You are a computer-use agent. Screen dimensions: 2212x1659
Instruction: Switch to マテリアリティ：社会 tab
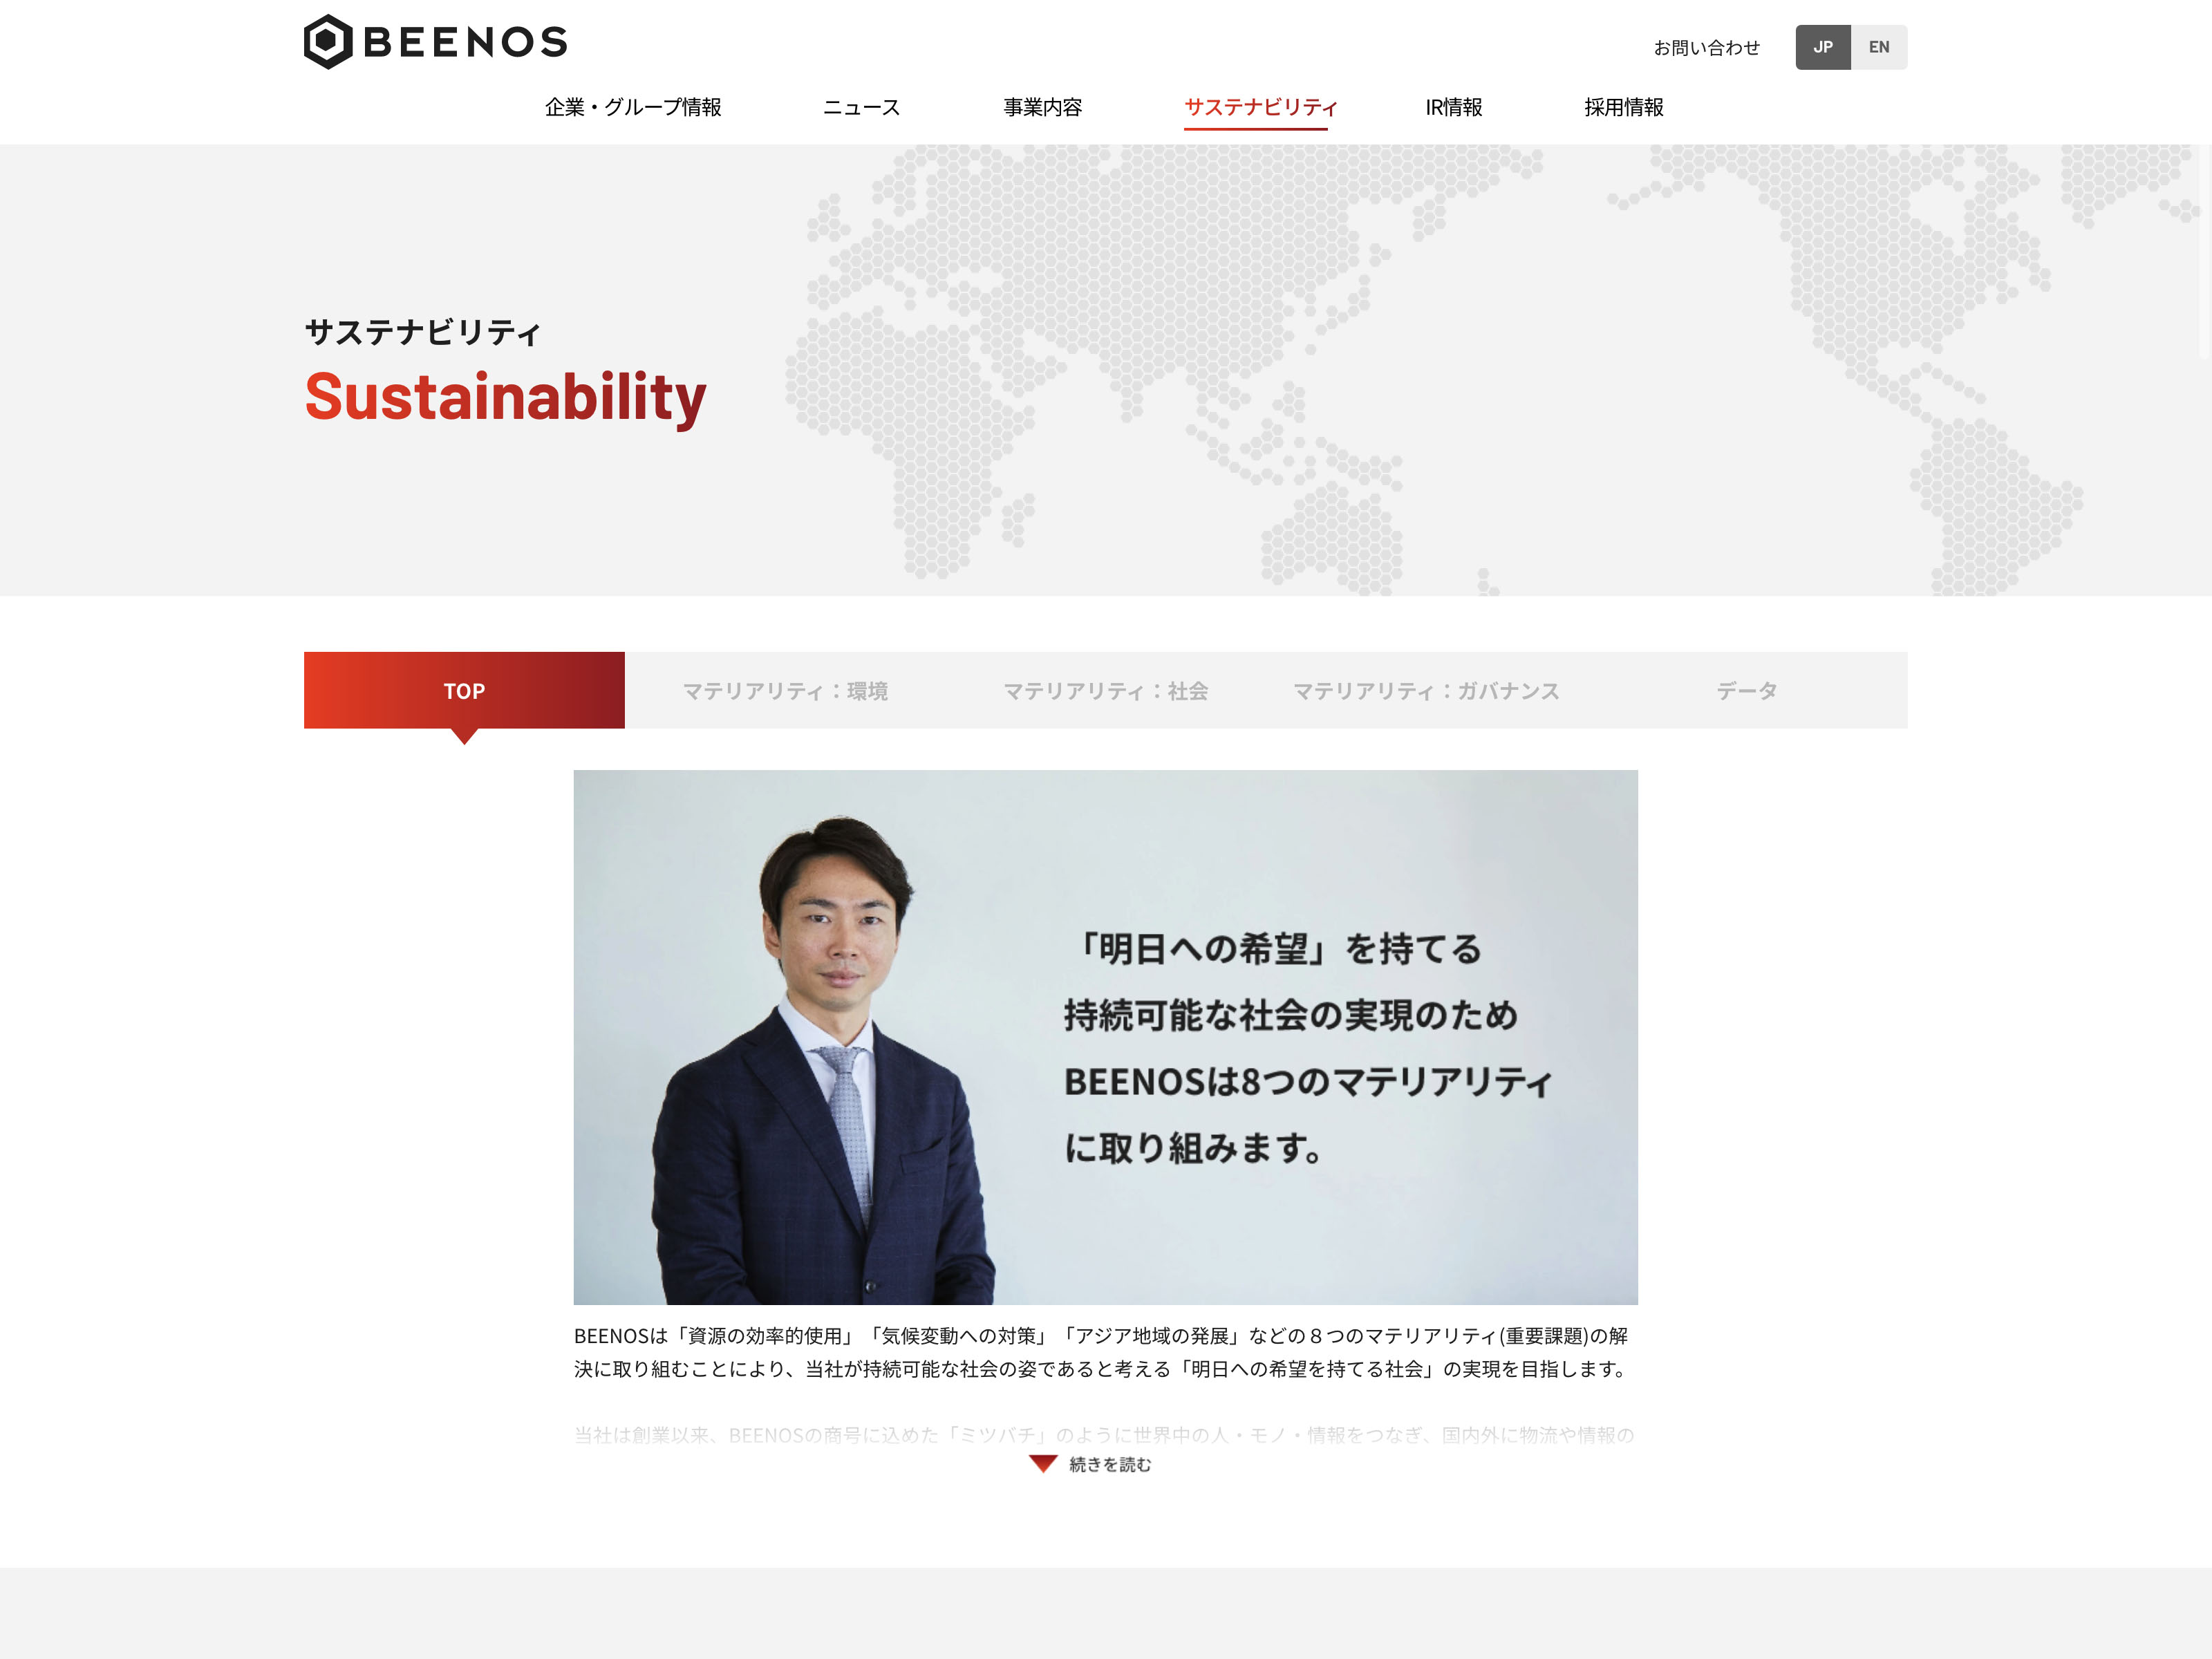click(x=1106, y=690)
